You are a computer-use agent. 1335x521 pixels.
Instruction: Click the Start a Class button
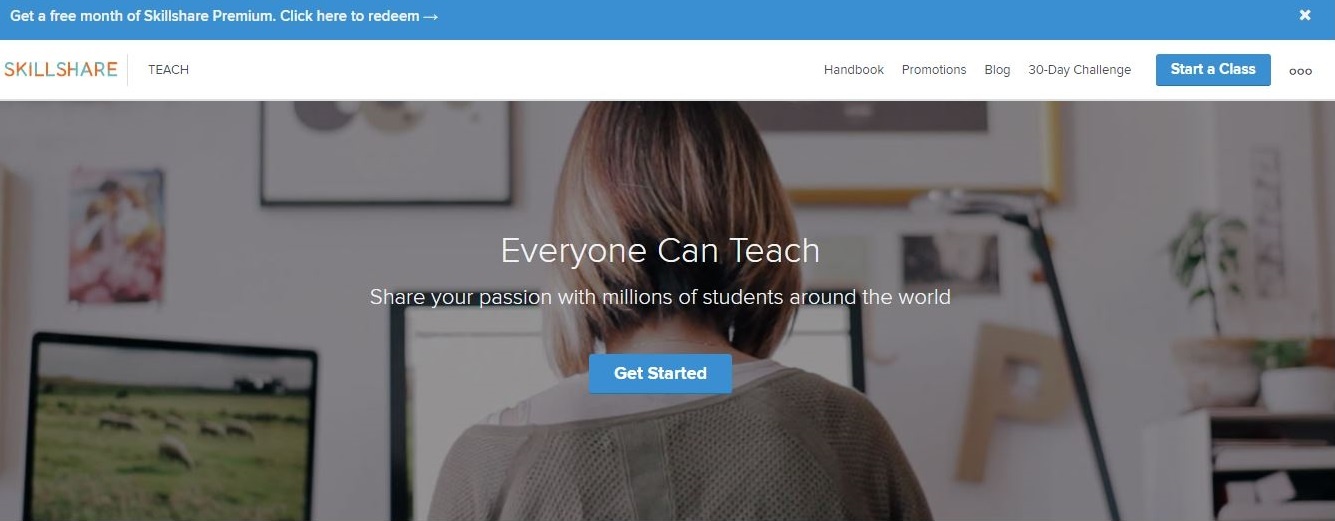point(1213,70)
